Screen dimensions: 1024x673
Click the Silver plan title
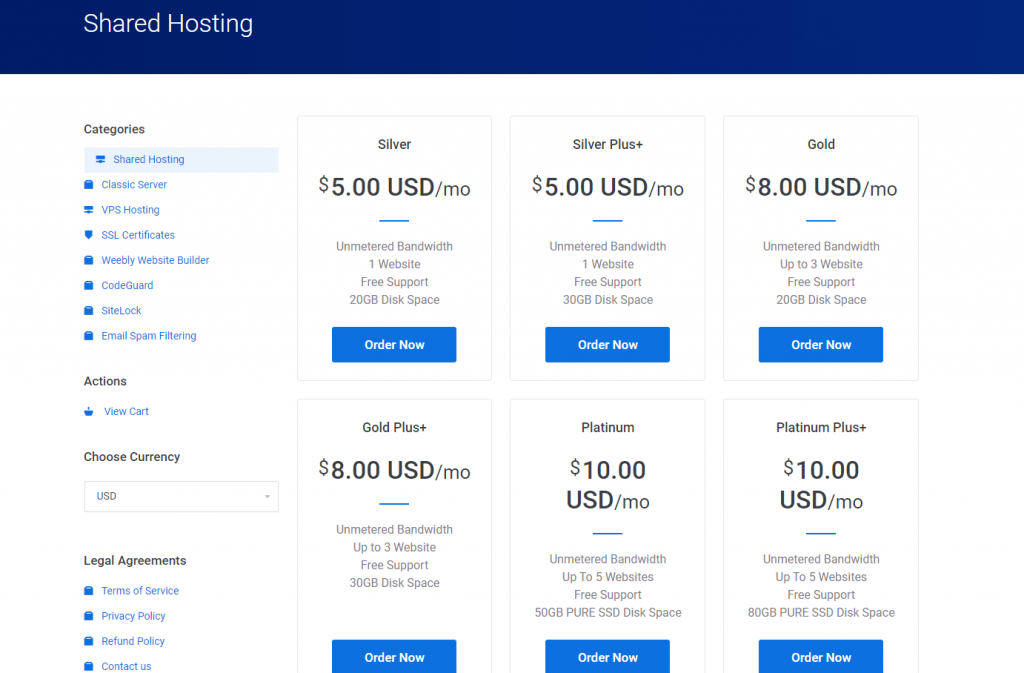[394, 144]
